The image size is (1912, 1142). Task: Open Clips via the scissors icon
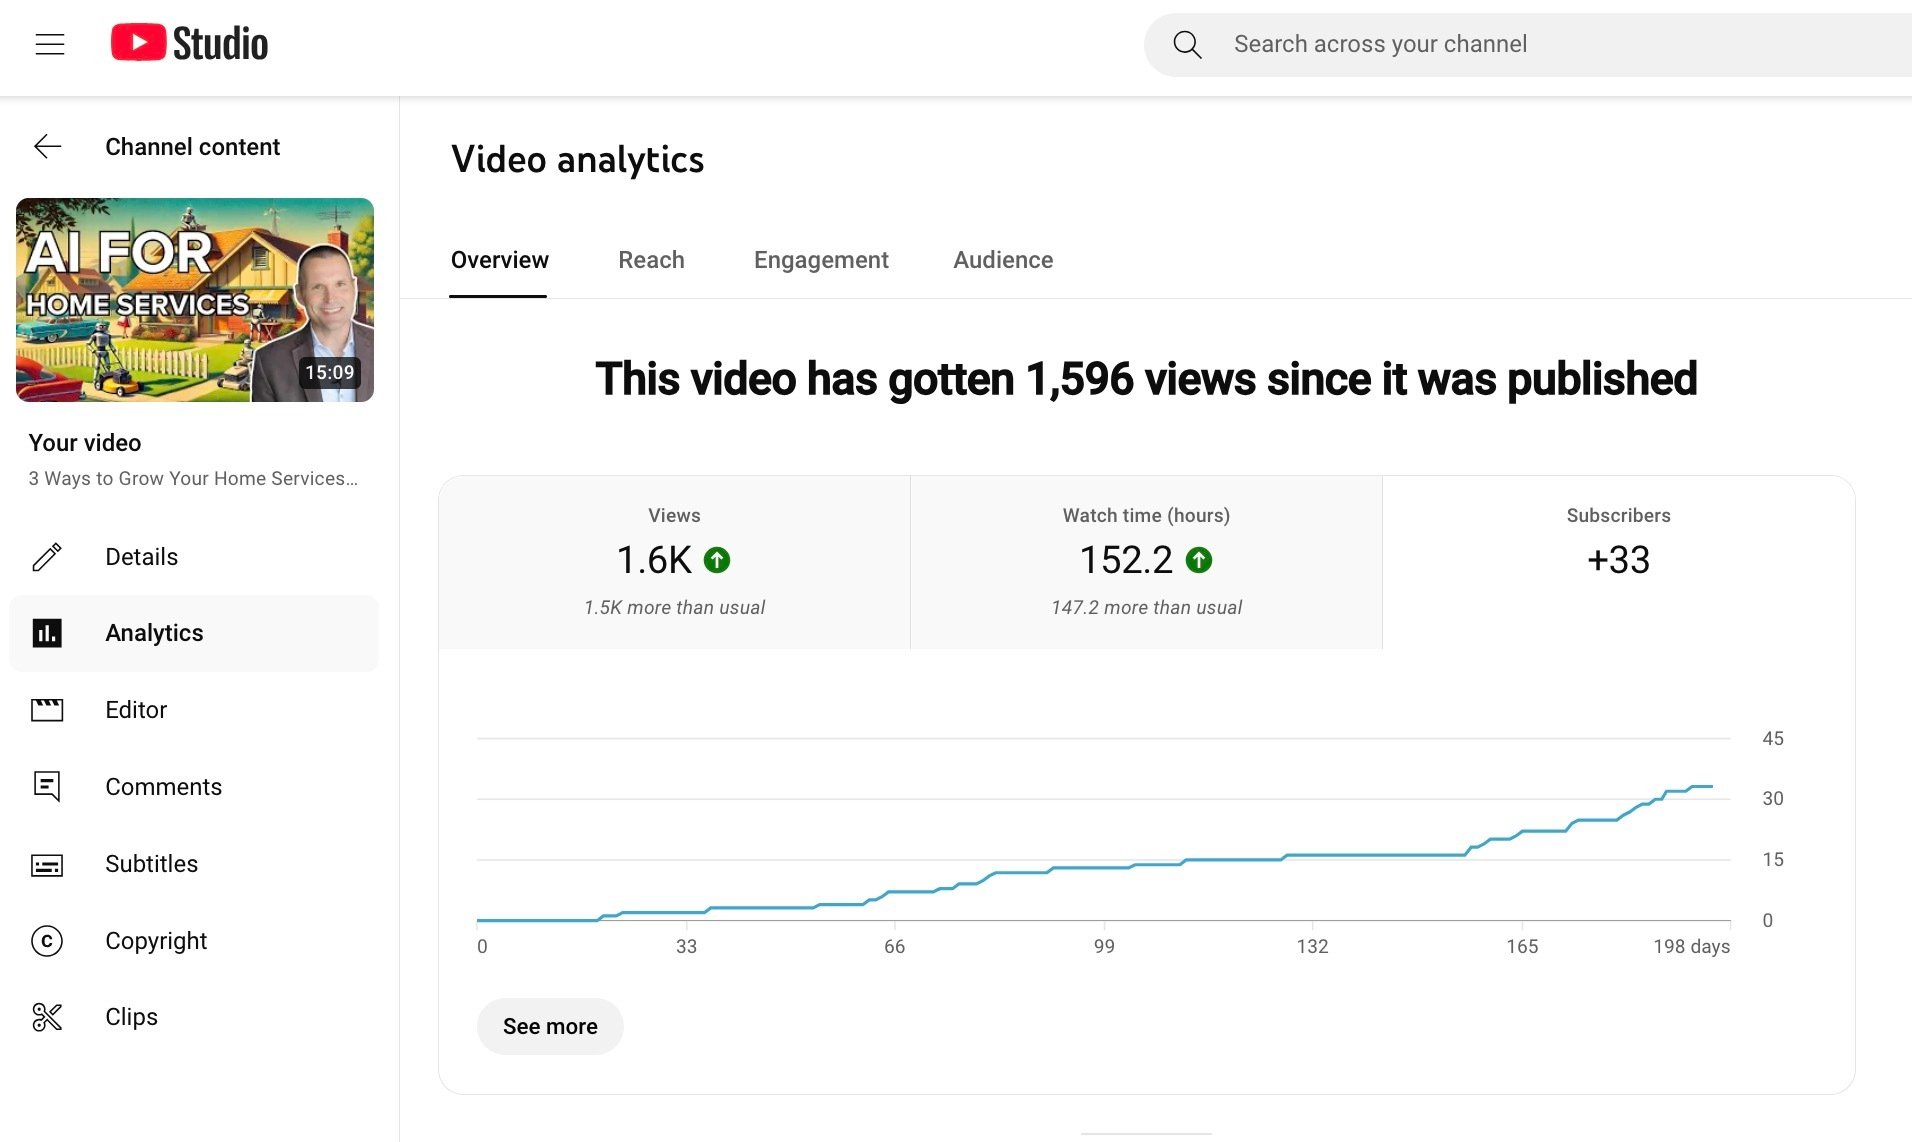pos(47,1017)
